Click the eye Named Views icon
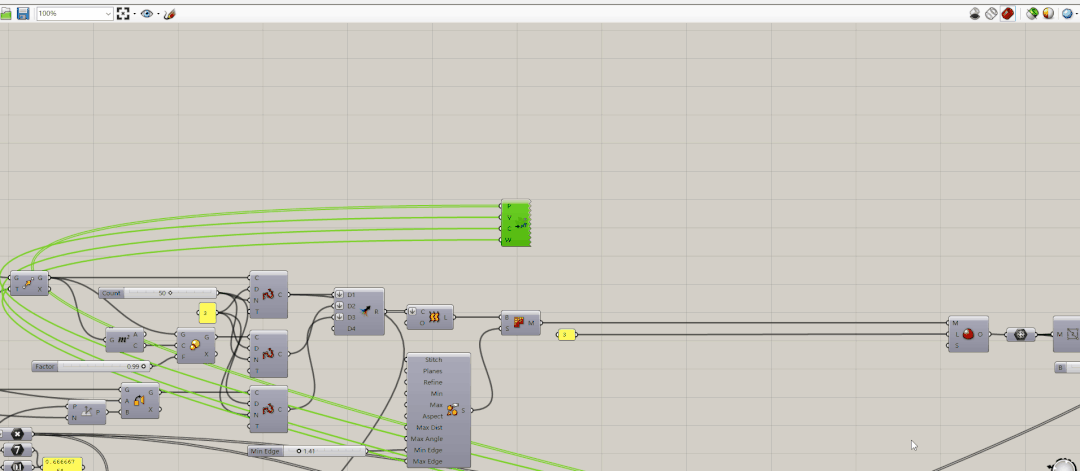The width and height of the screenshot is (1080, 471). (146, 13)
